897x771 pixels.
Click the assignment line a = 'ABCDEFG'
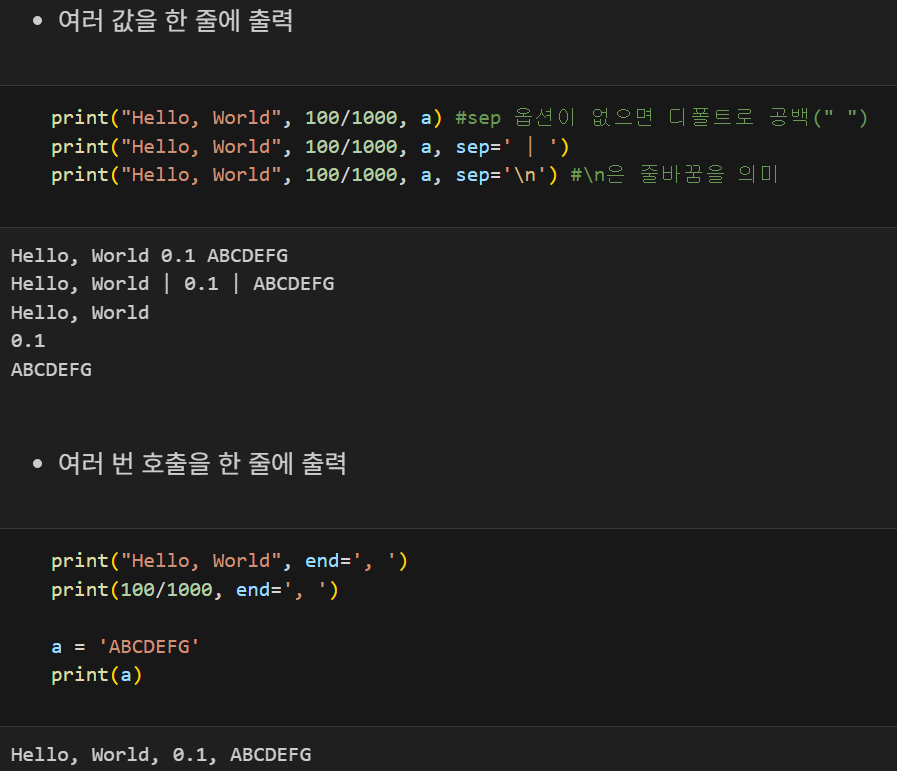click(125, 647)
